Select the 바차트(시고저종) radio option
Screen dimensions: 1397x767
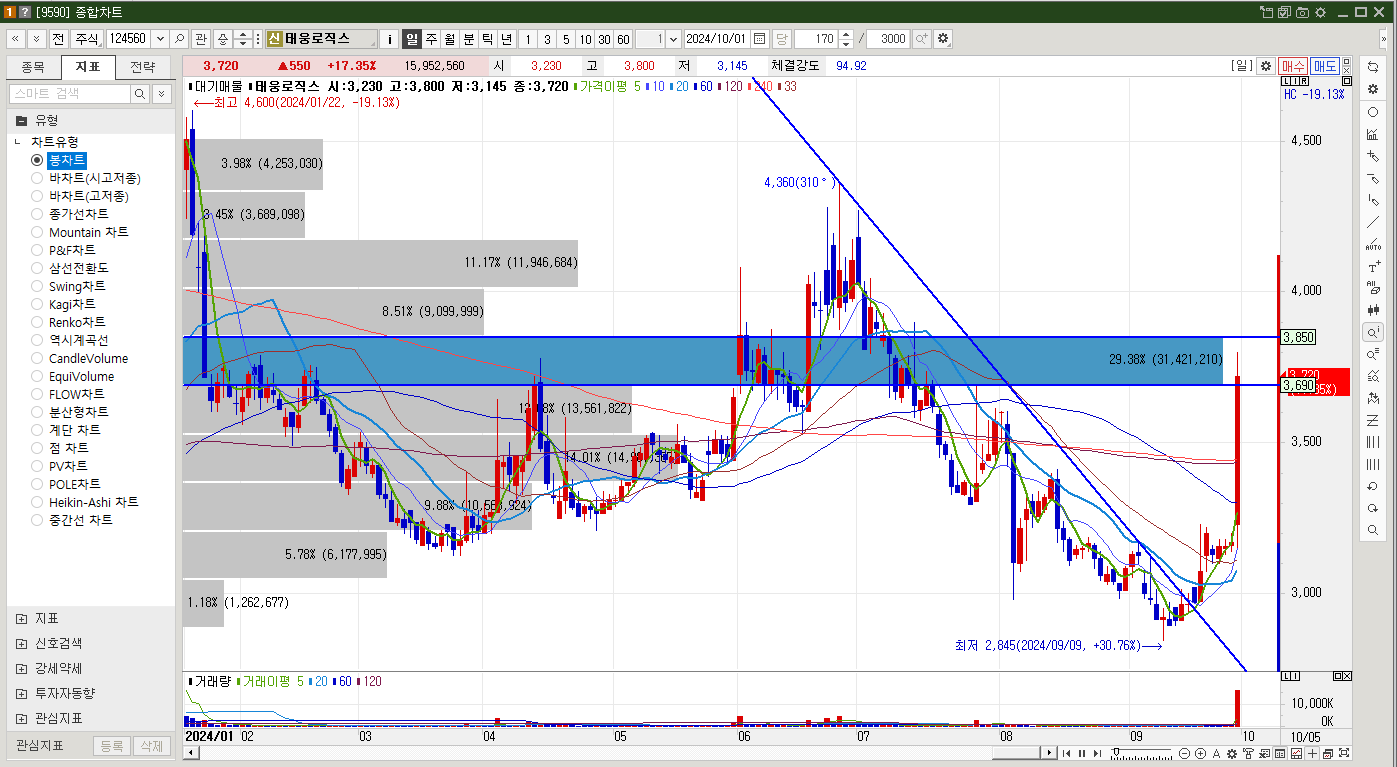(37, 178)
